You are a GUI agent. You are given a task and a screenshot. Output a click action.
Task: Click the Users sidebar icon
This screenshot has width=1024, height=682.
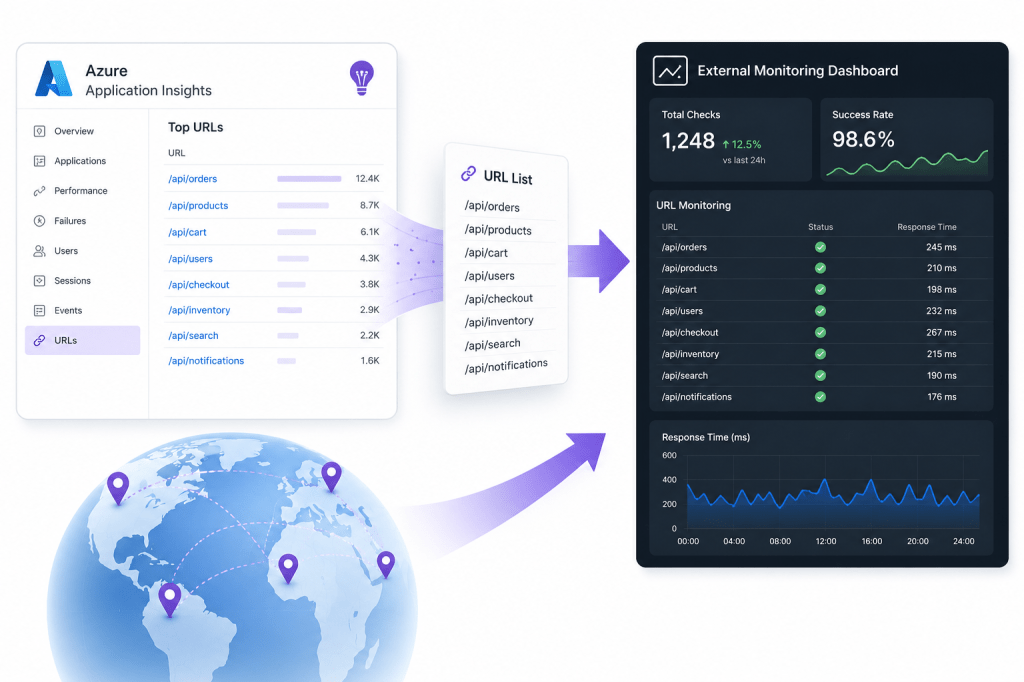pos(39,251)
